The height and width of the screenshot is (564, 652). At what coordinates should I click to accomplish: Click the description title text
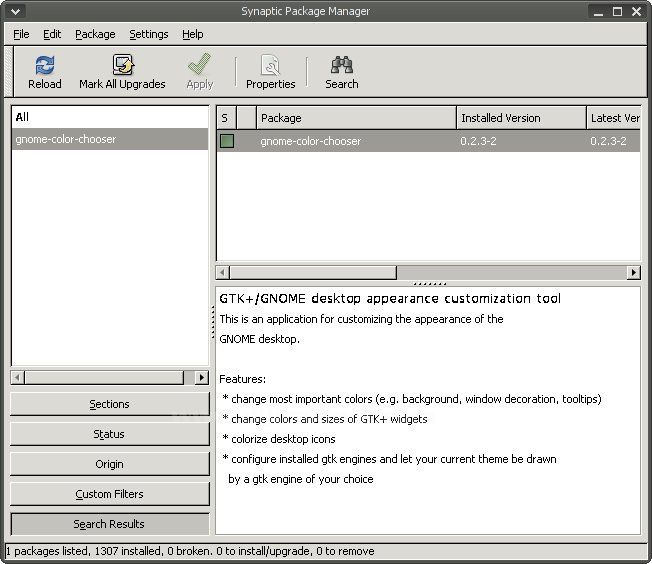point(390,298)
